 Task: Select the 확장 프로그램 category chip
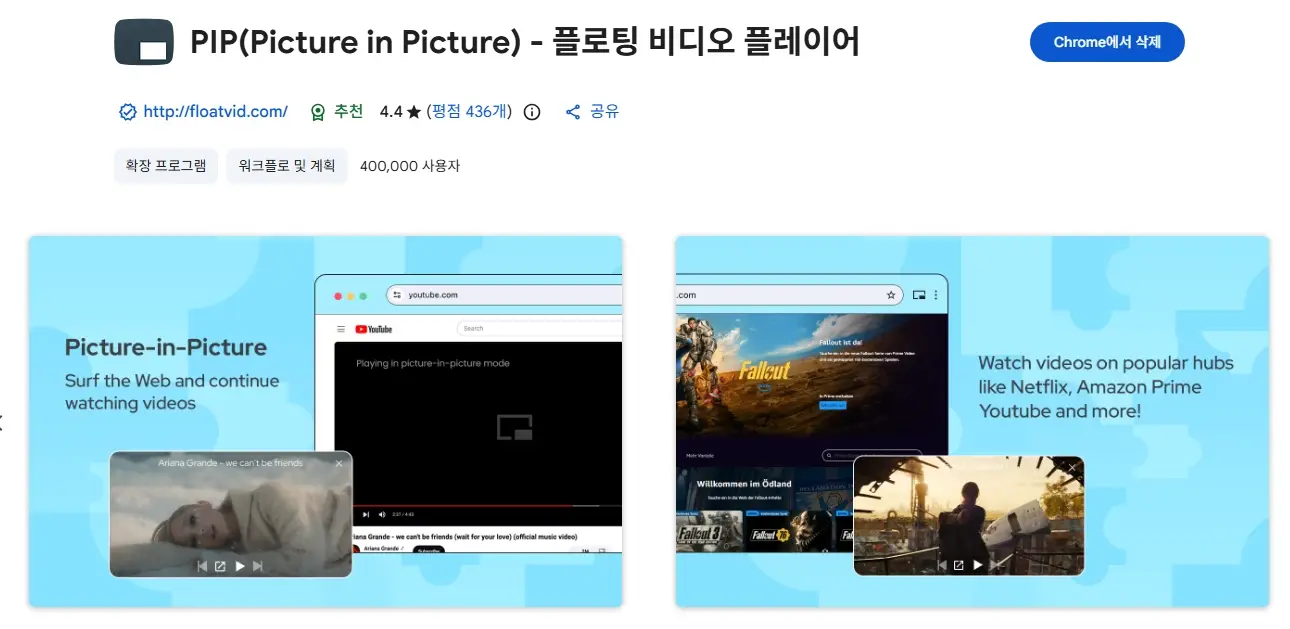pos(166,166)
